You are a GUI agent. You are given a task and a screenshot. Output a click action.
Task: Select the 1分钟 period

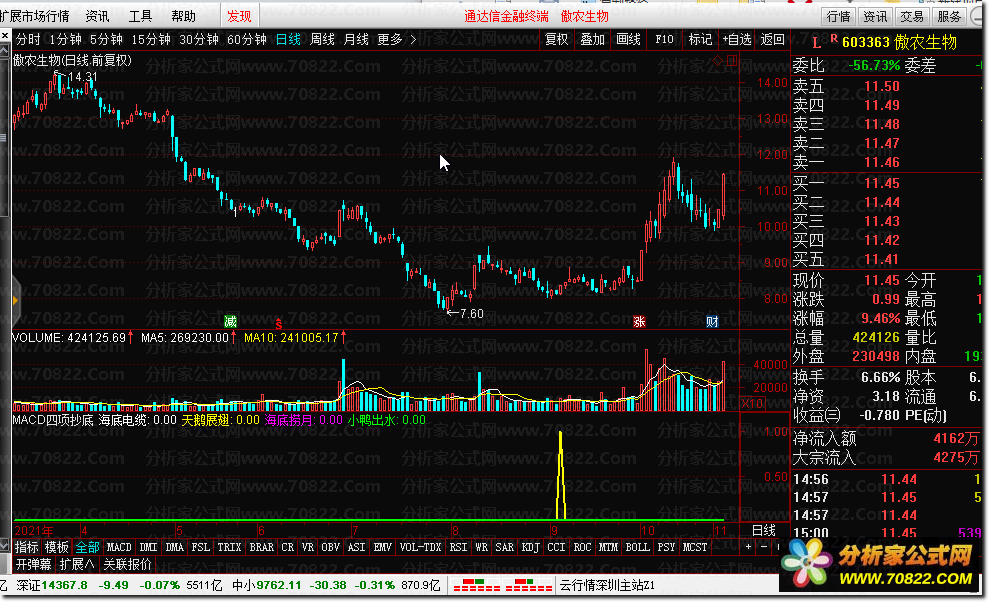click(65, 39)
